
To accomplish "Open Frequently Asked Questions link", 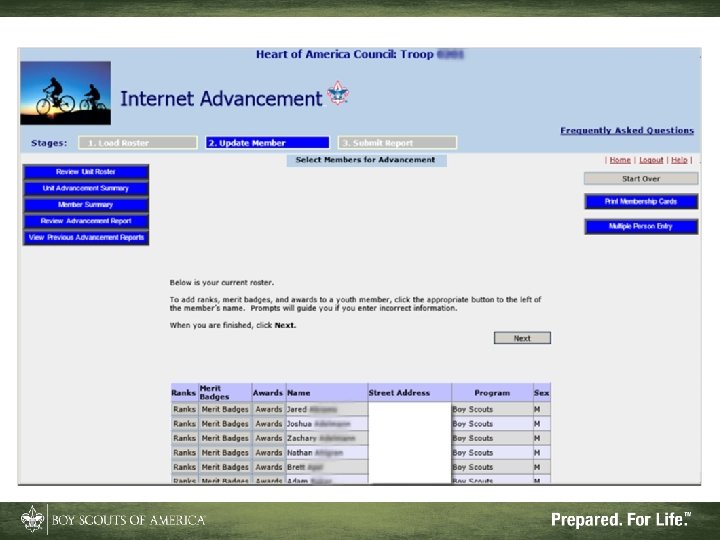I will click(627, 130).
